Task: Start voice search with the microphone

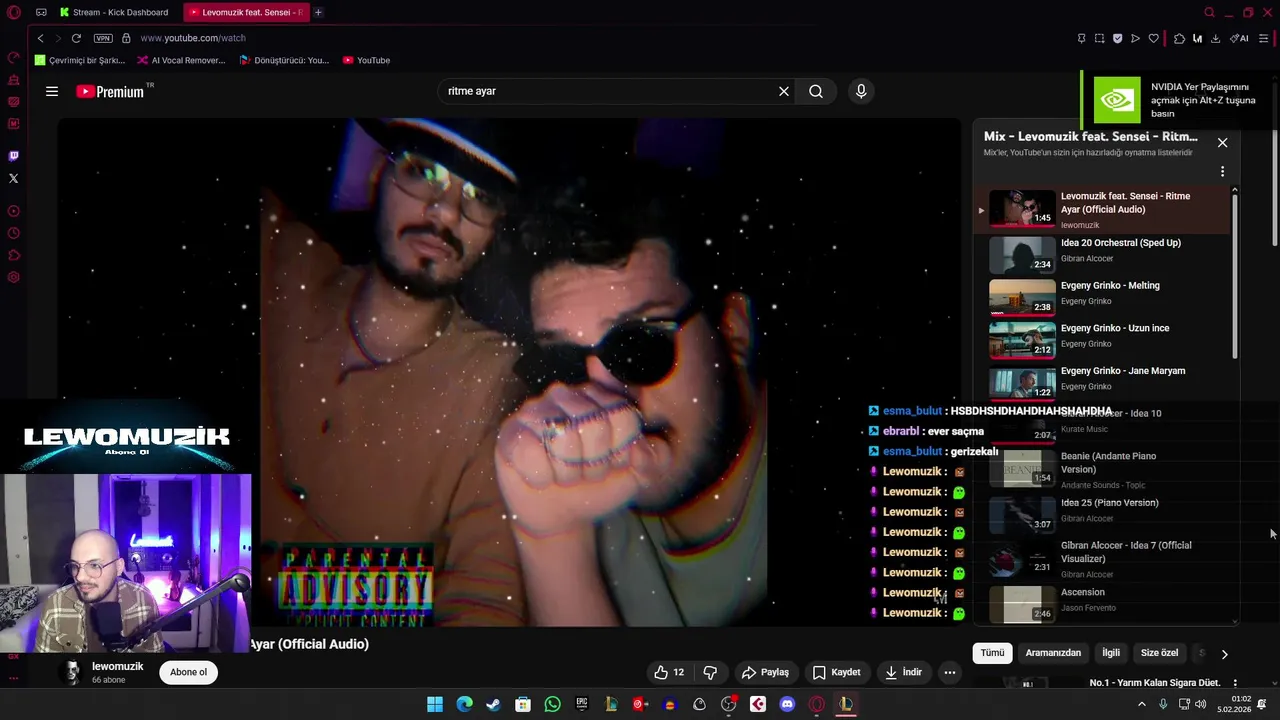Action: [861, 91]
